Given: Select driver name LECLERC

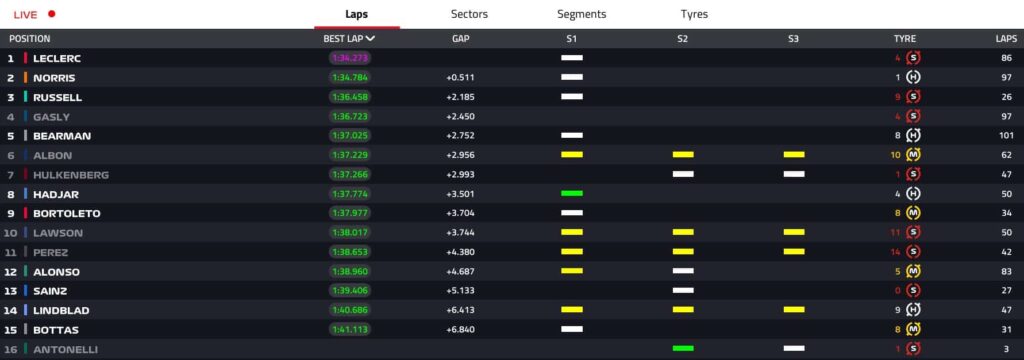Looking at the screenshot, I should pos(57,58).
